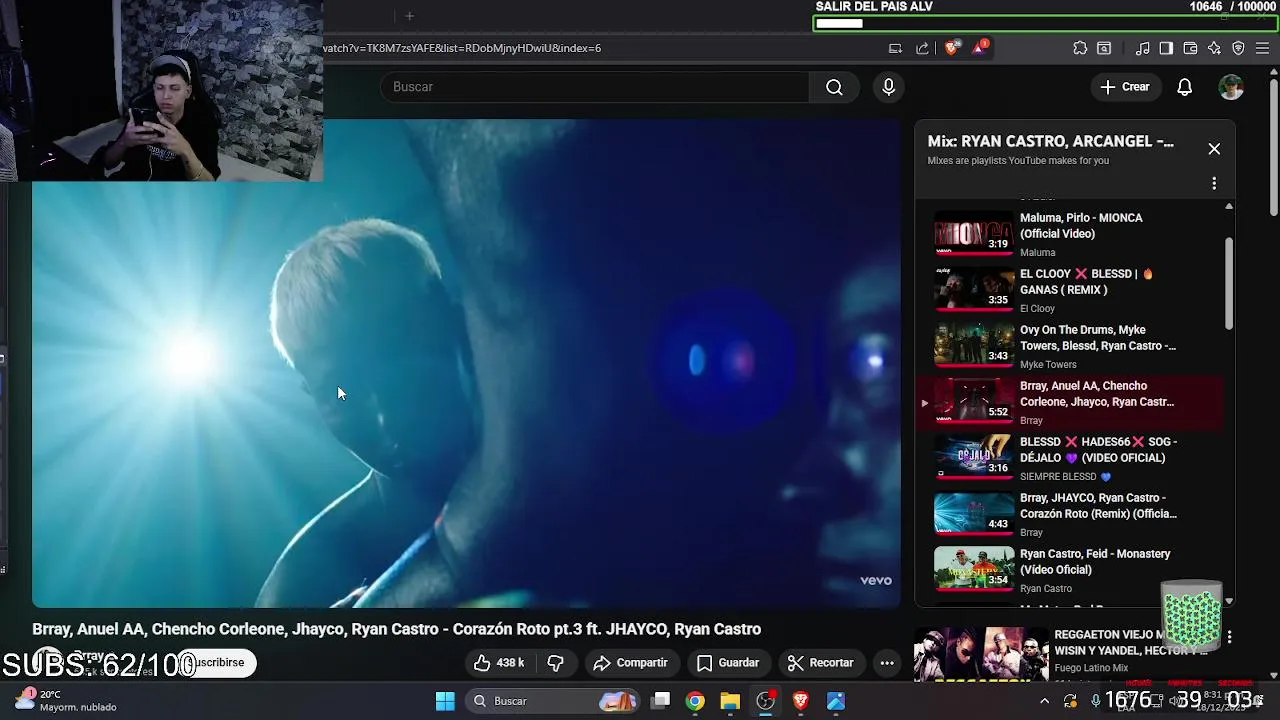This screenshot has height=720, width=1280.
Task: Click "Fuego Latino Mix" channel text
Action: 1091,668
